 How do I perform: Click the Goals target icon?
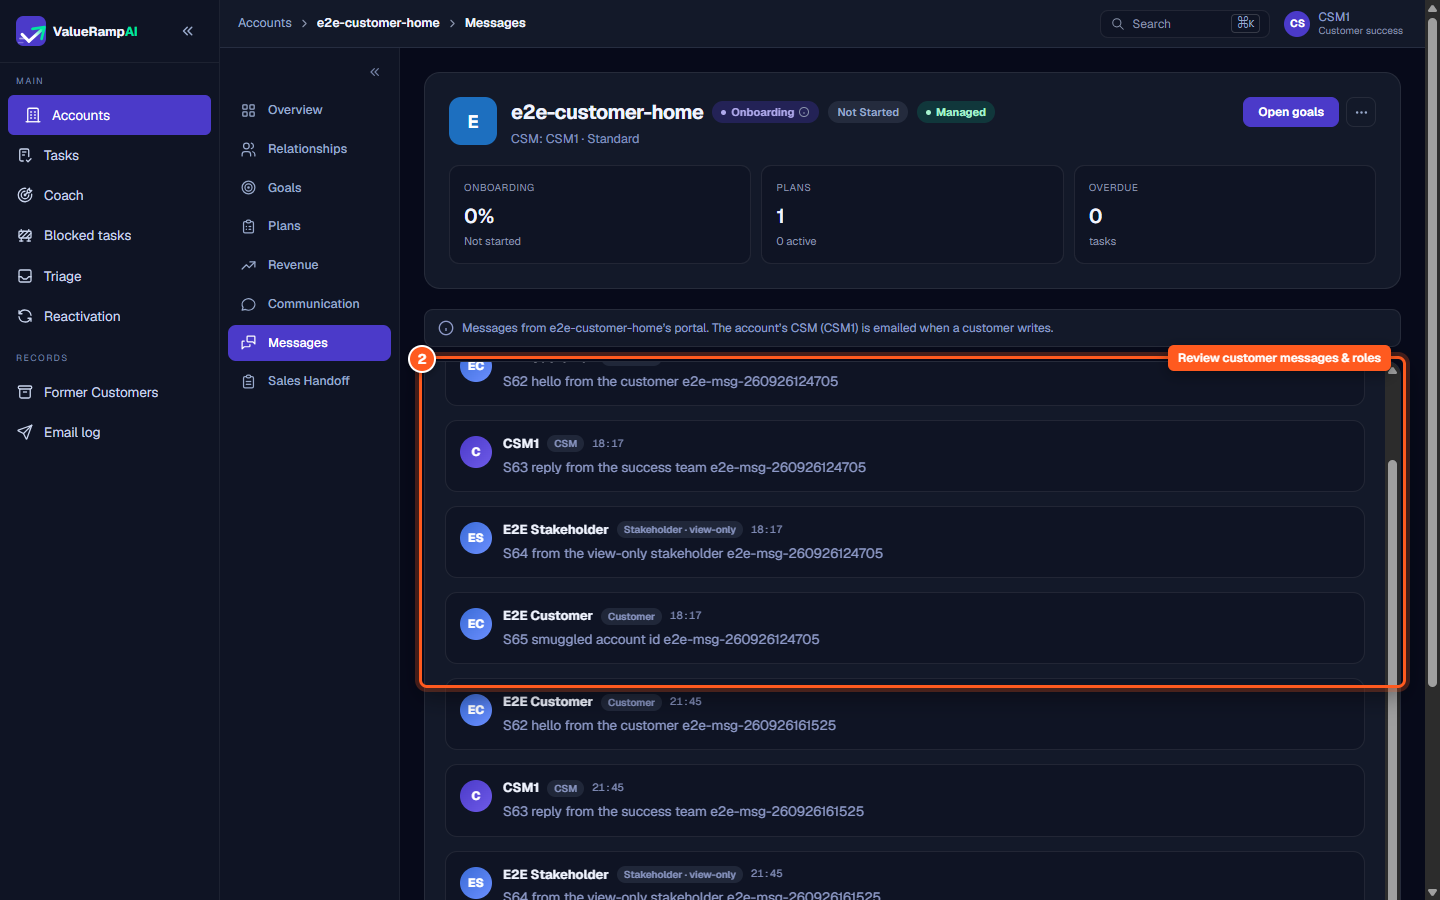(248, 188)
